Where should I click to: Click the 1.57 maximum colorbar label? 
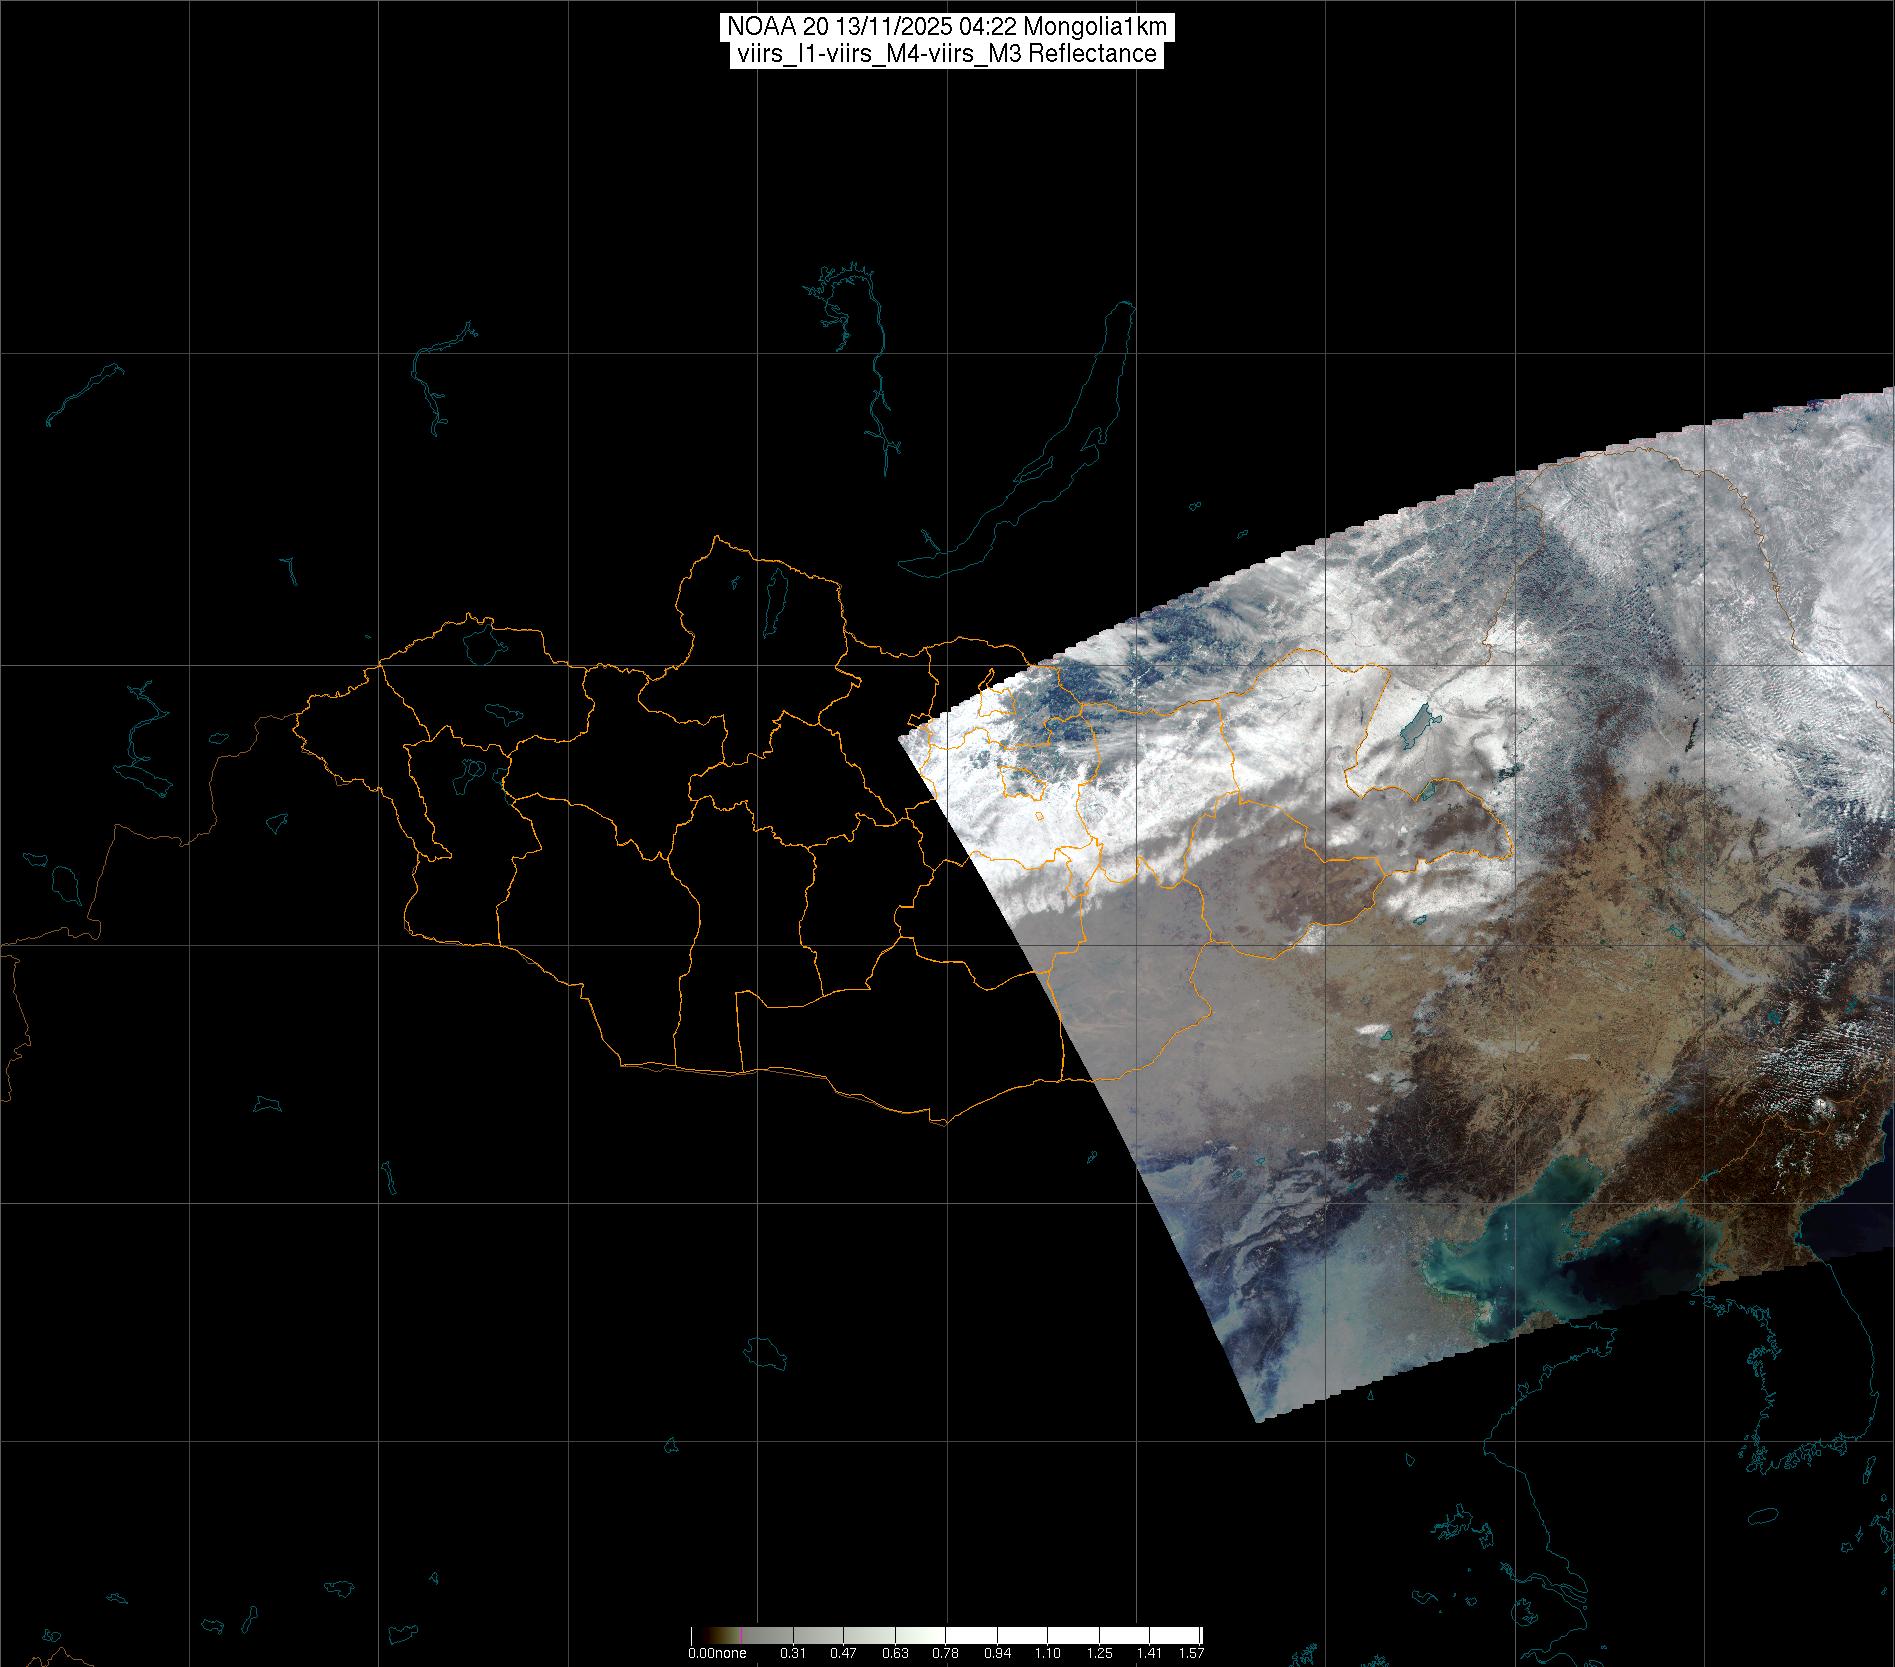click(1191, 1653)
